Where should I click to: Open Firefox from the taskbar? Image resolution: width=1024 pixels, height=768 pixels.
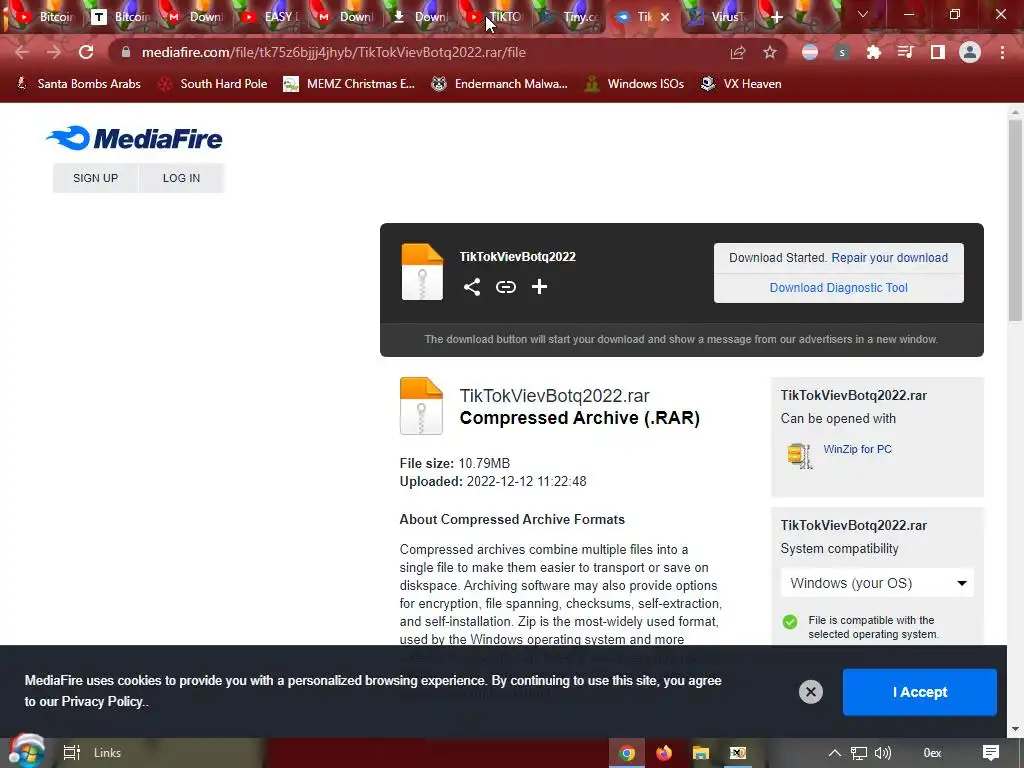[664, 753]
